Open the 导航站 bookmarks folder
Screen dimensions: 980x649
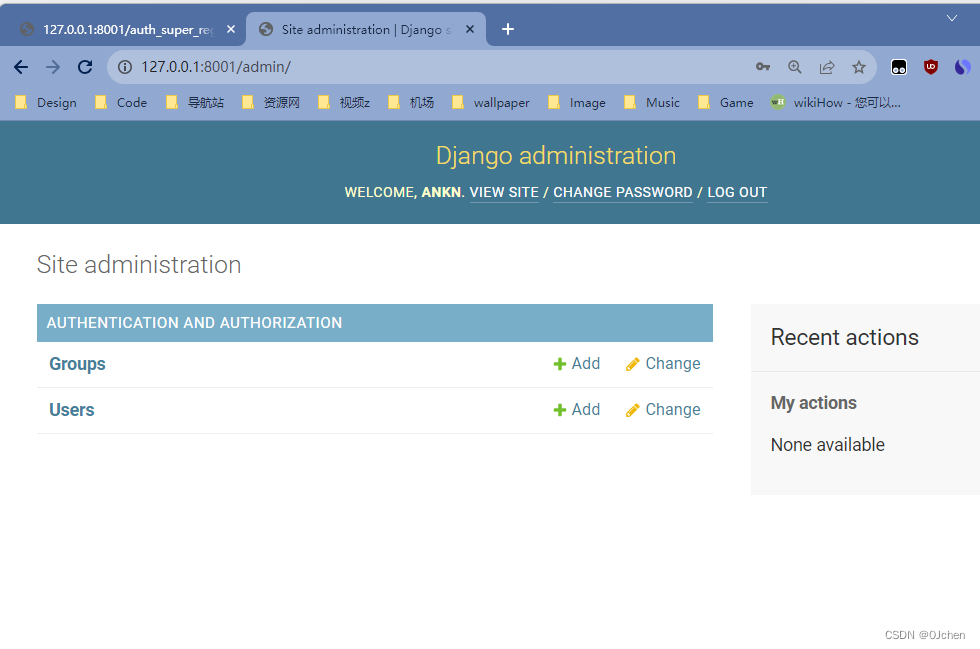click(x=194, y=103)
